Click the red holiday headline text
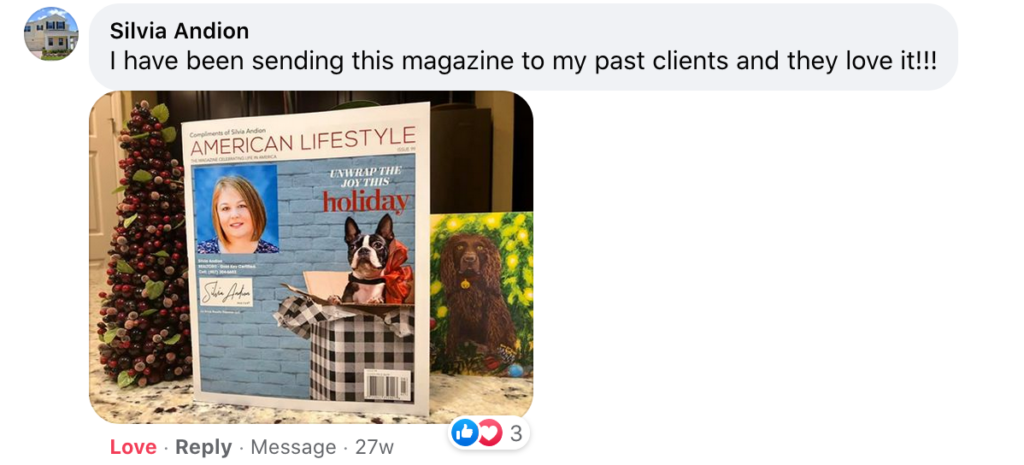Screen dimensions: 1024x465 [366, 202]
